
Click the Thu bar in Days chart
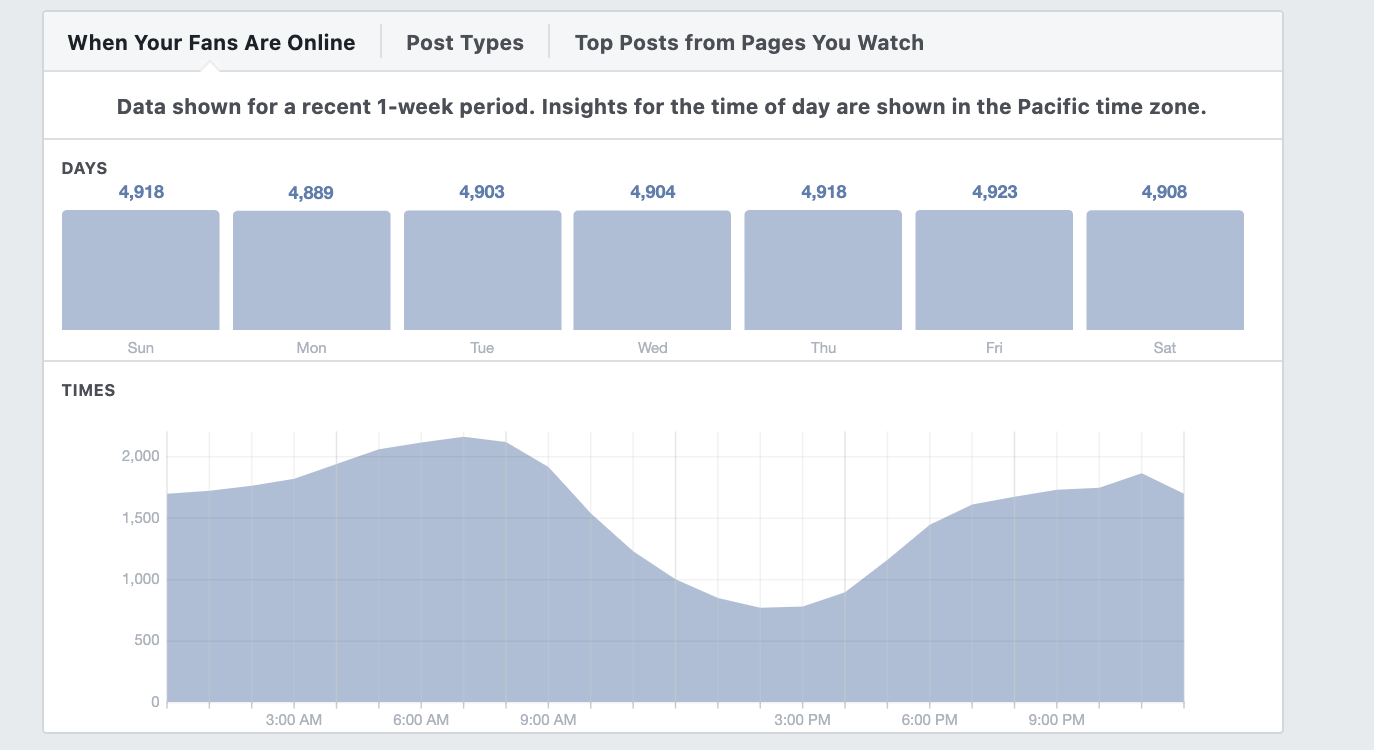tap(823, 270)
